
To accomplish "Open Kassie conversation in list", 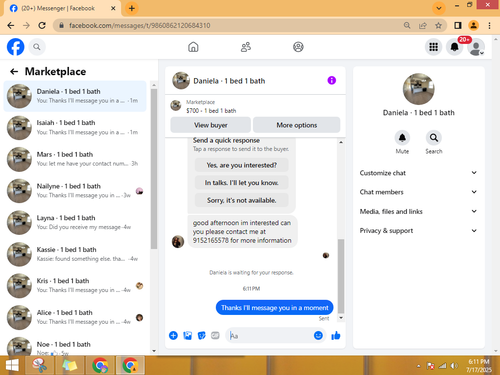I will tap(75, 254).
